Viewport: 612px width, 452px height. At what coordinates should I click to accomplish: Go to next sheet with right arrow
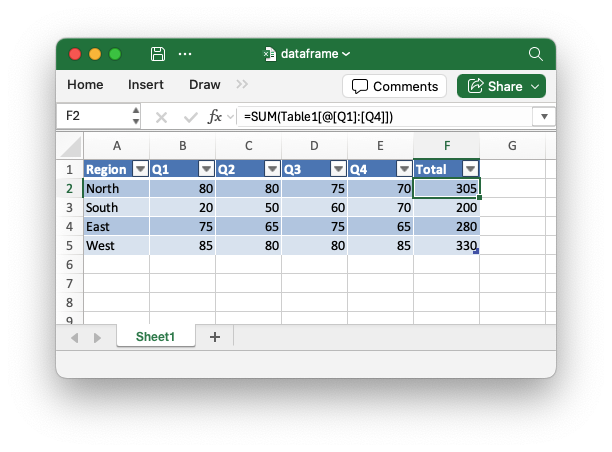click(x=97, y=338)
